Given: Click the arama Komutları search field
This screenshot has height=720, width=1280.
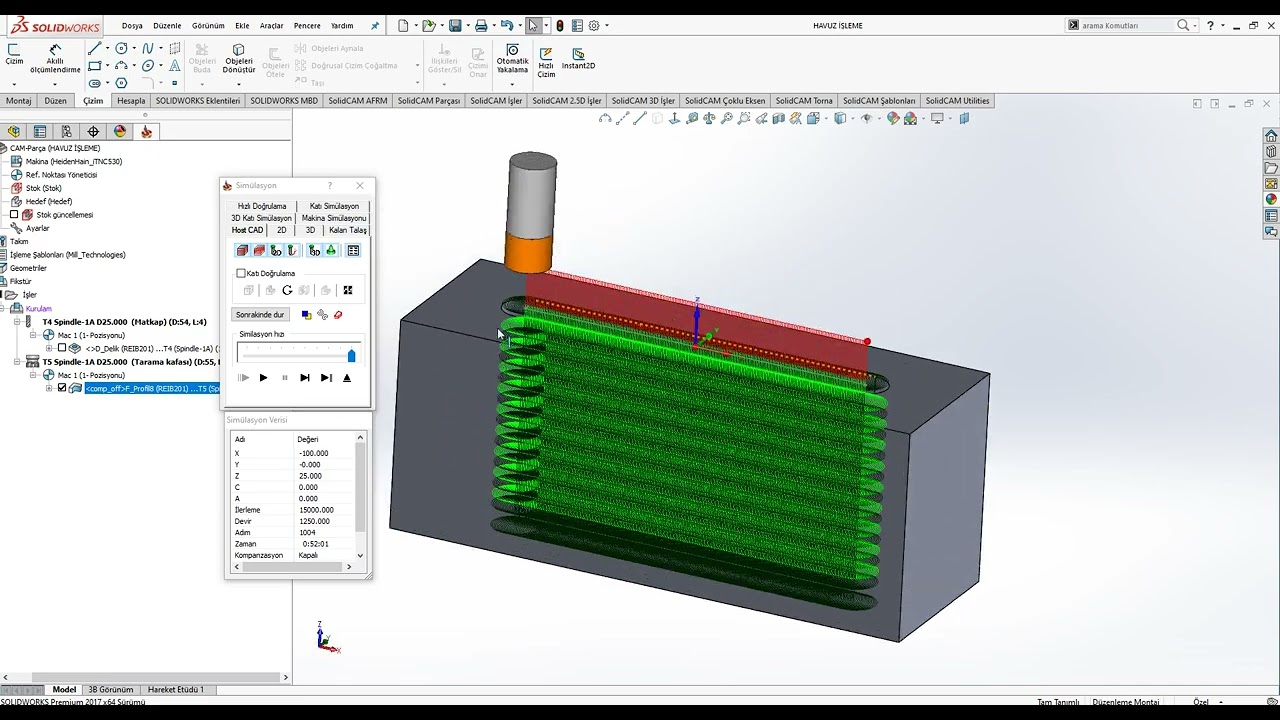Looking at the screenshot, I should (x=1126, y=26).
